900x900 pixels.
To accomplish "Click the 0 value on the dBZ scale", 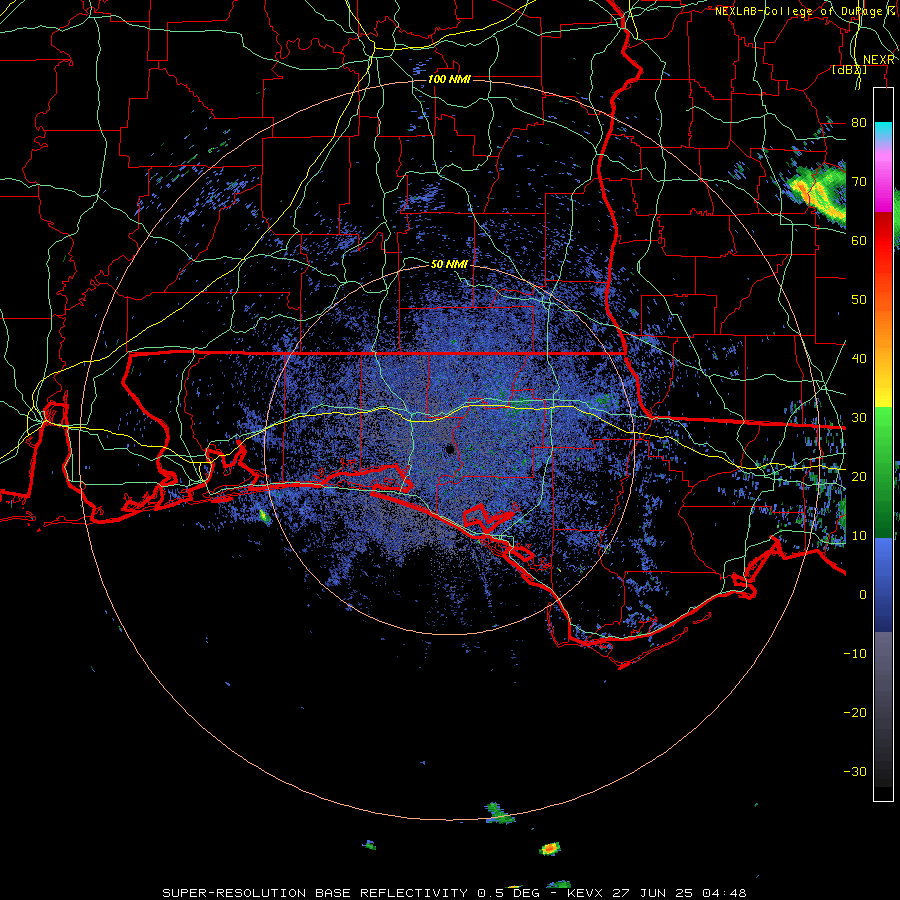I will coord(863,595).
